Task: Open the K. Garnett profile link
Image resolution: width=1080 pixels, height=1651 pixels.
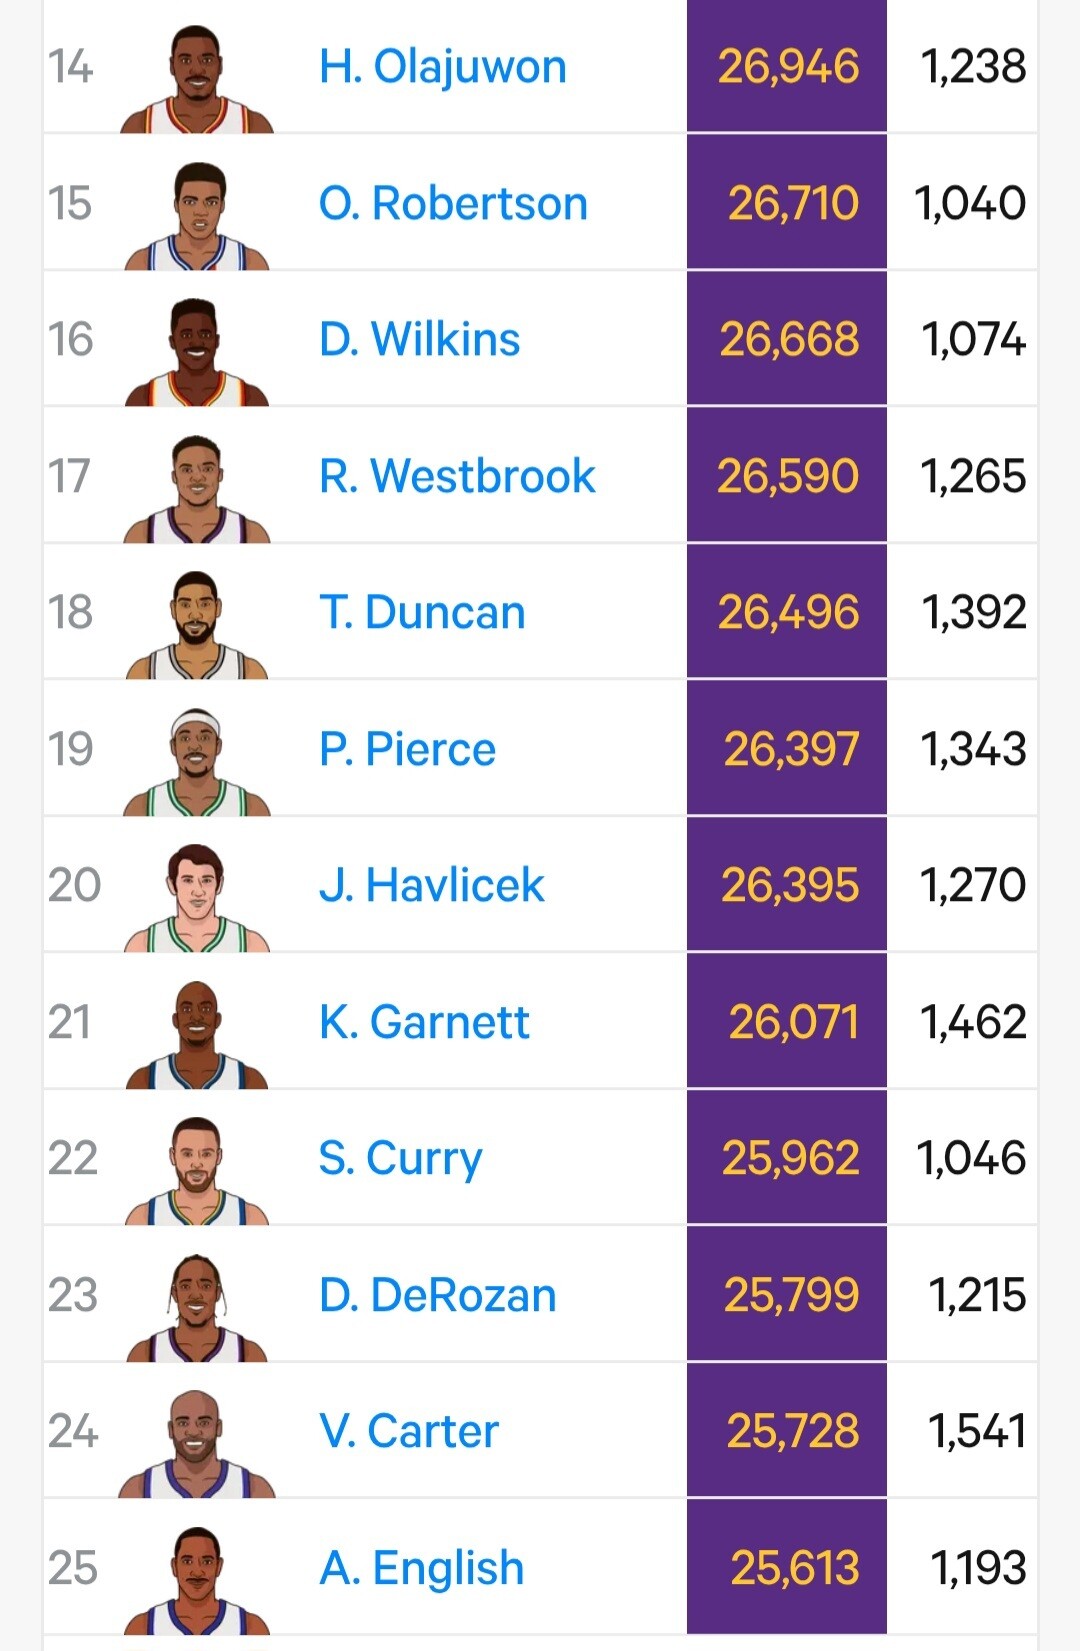Action: (x=424, y=1022)
